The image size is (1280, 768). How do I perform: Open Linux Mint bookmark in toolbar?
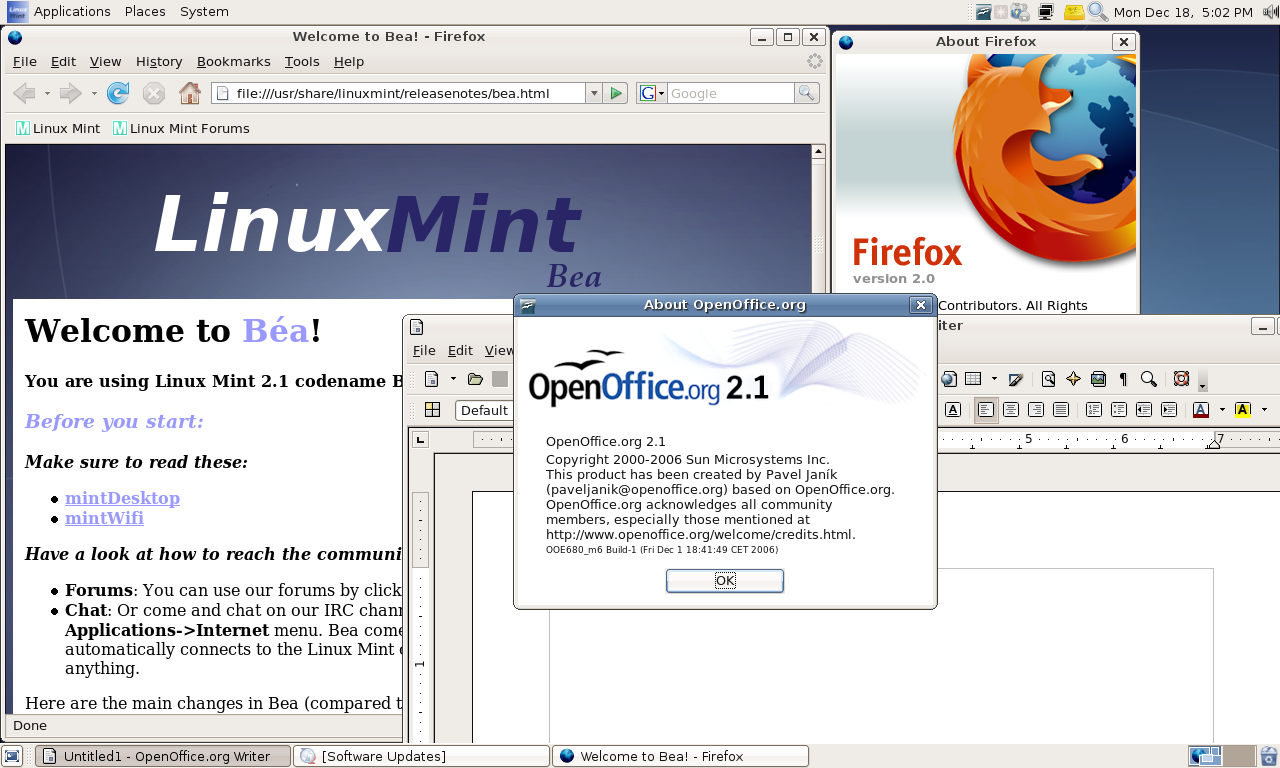click(x=57, y=128)
